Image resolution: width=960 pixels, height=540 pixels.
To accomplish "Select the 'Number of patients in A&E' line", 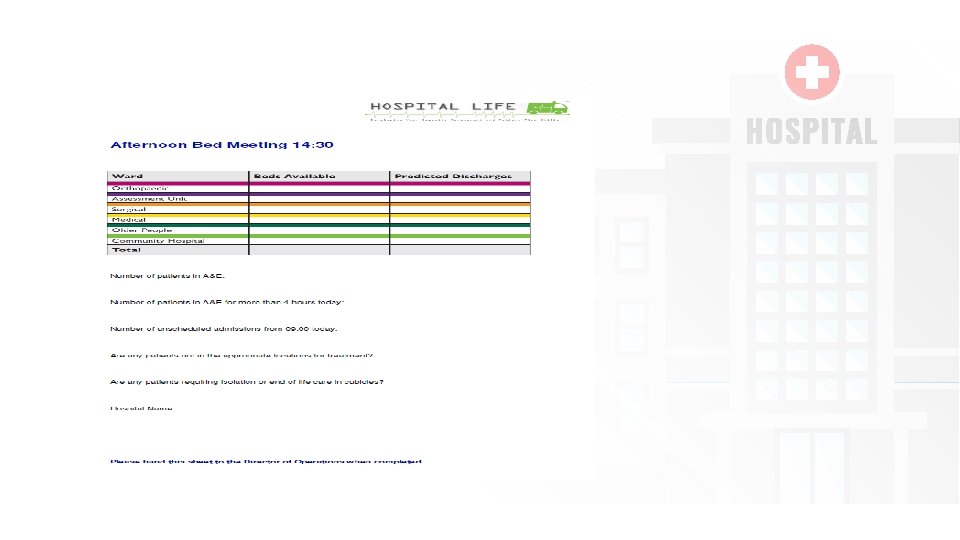I will pyautogui.click(x=167, y=276).
